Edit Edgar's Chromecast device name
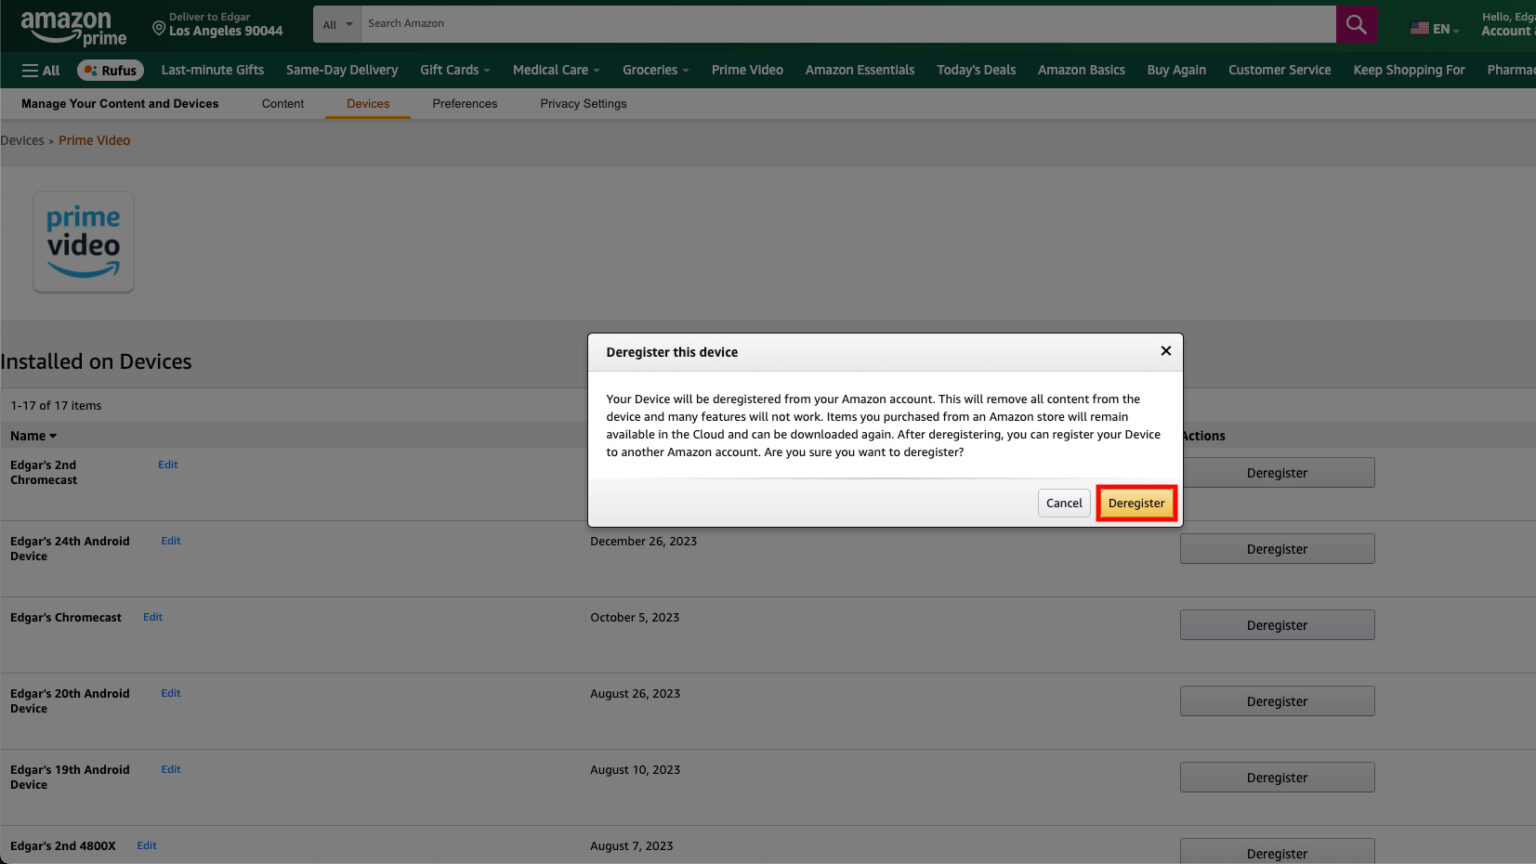Screen dimensions: 1536x864 tap(152, 617)
